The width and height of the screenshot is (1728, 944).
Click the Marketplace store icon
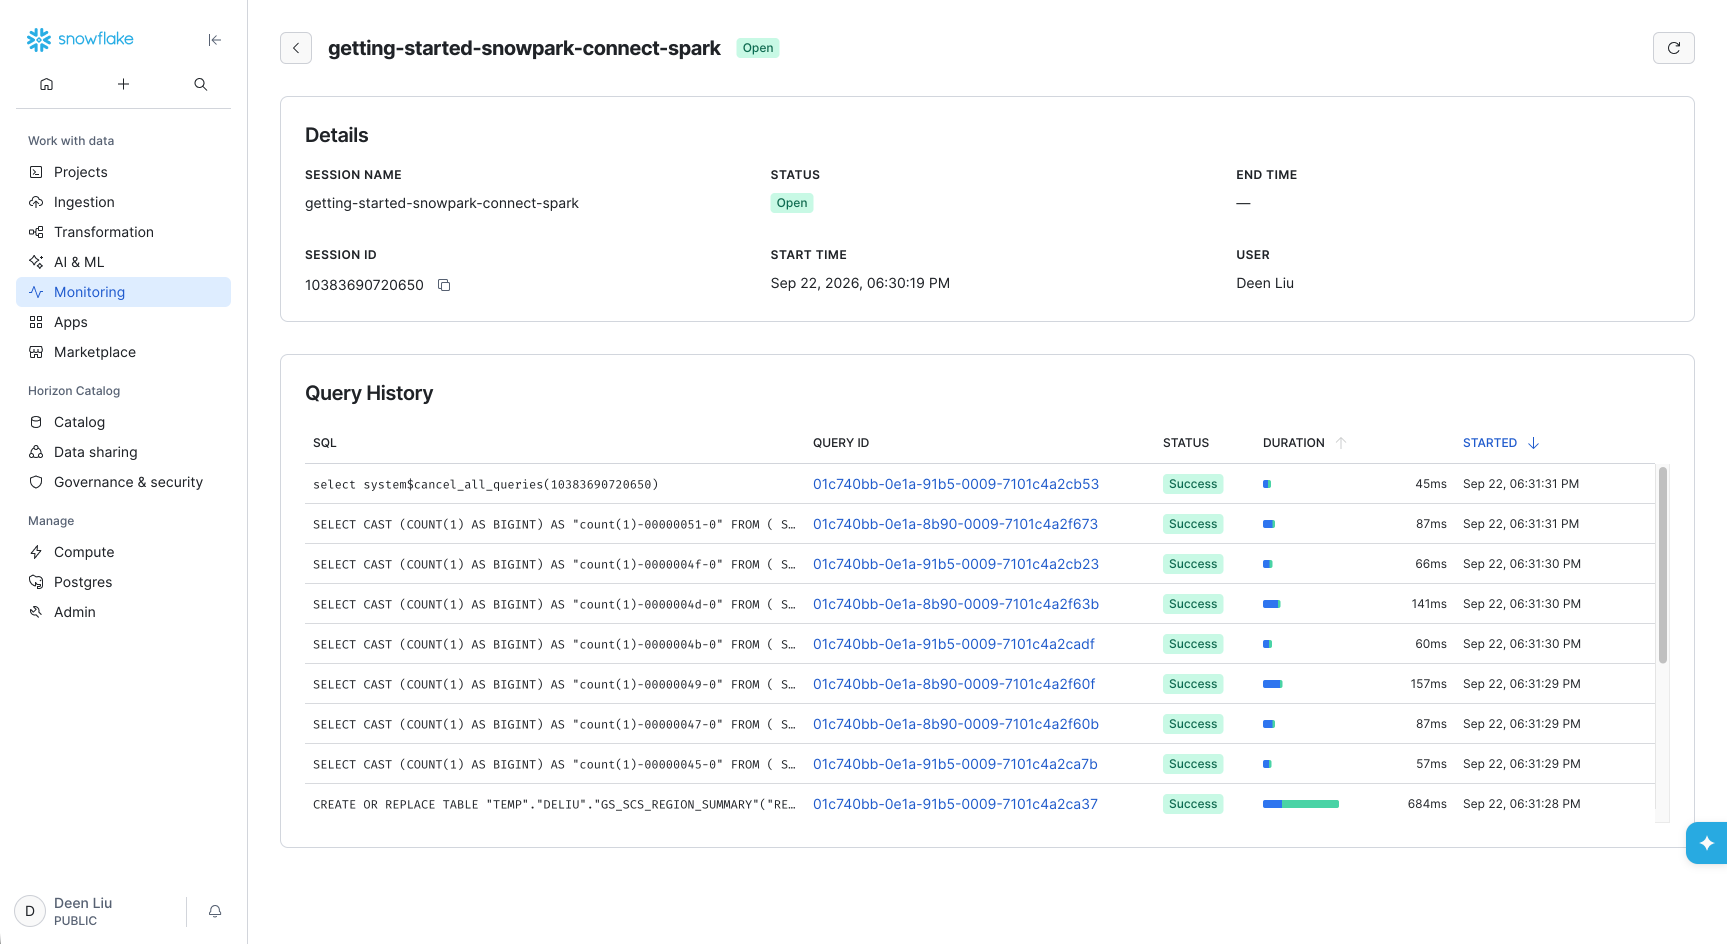(36, 352)
